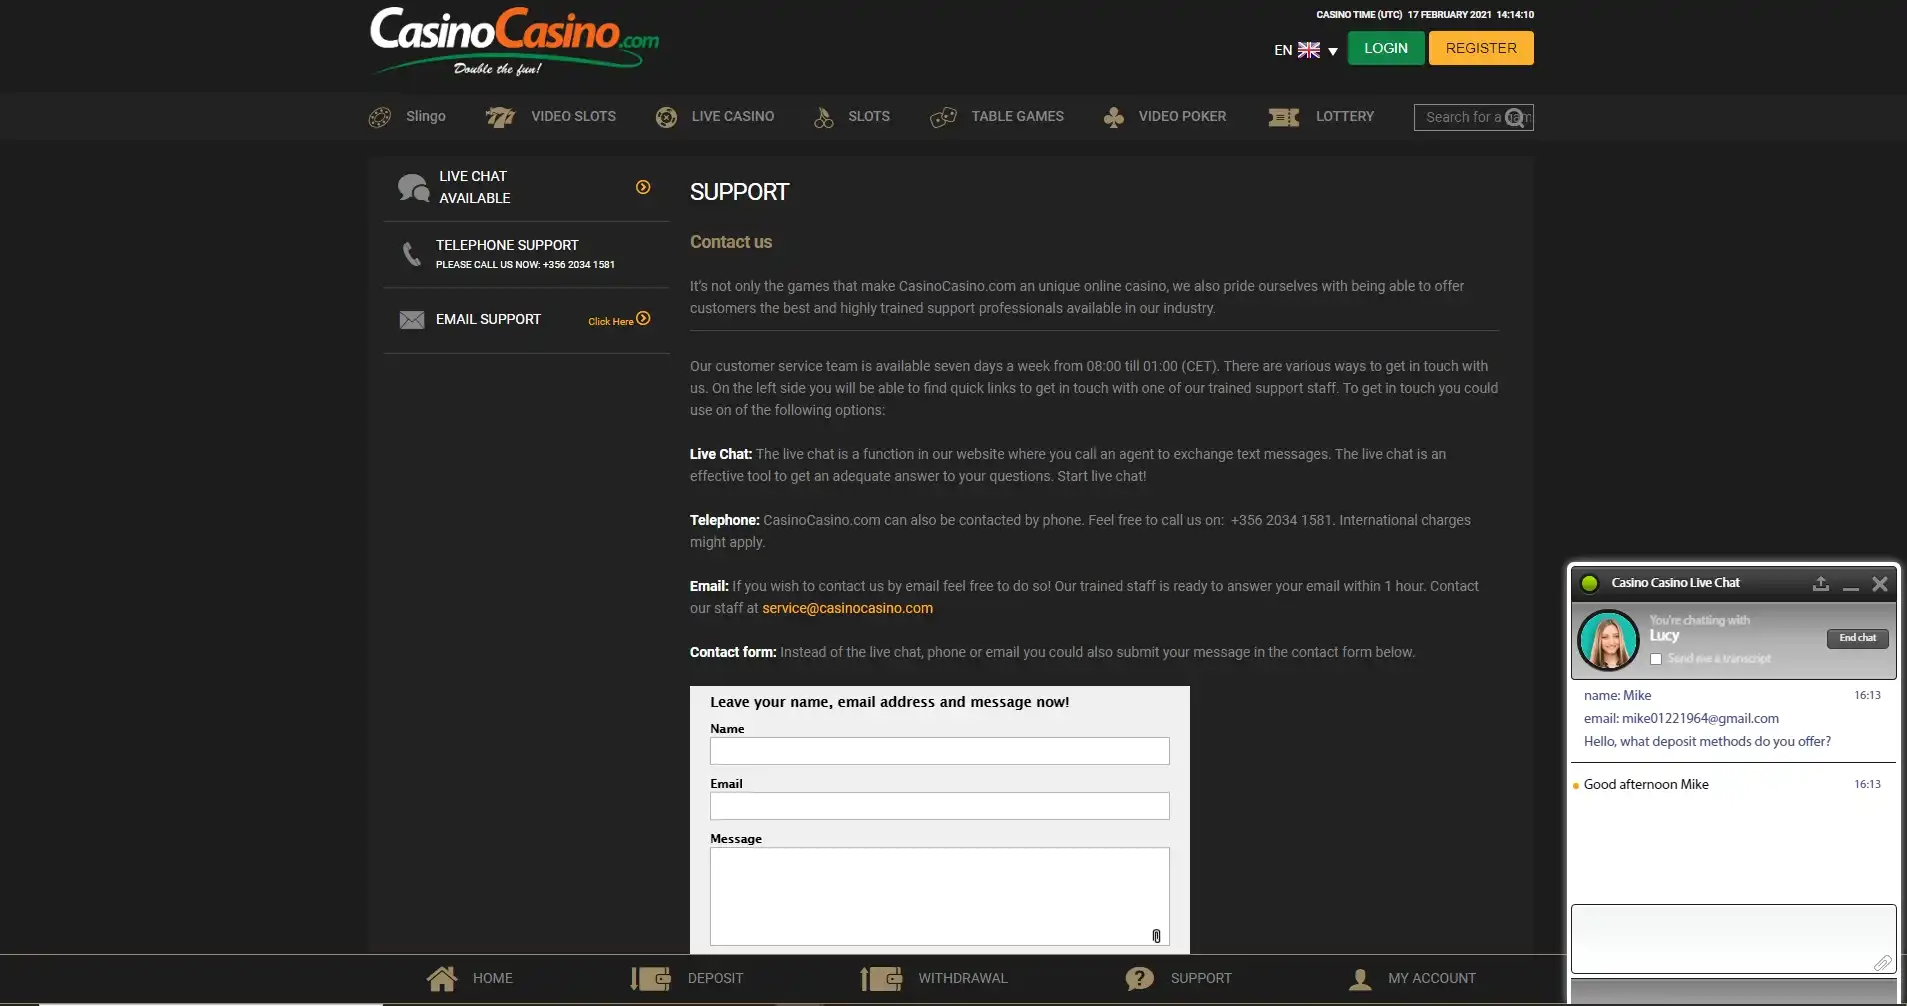Click the contact form Name field

939,751
